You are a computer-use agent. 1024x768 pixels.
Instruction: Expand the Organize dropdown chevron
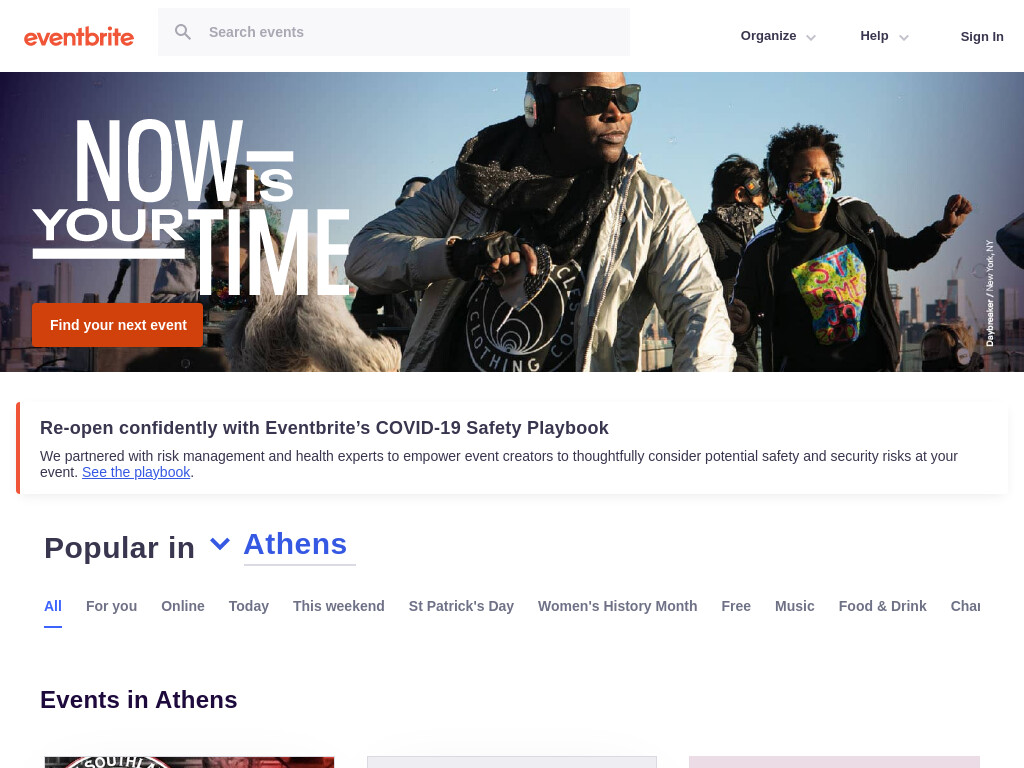click(810, 37)
